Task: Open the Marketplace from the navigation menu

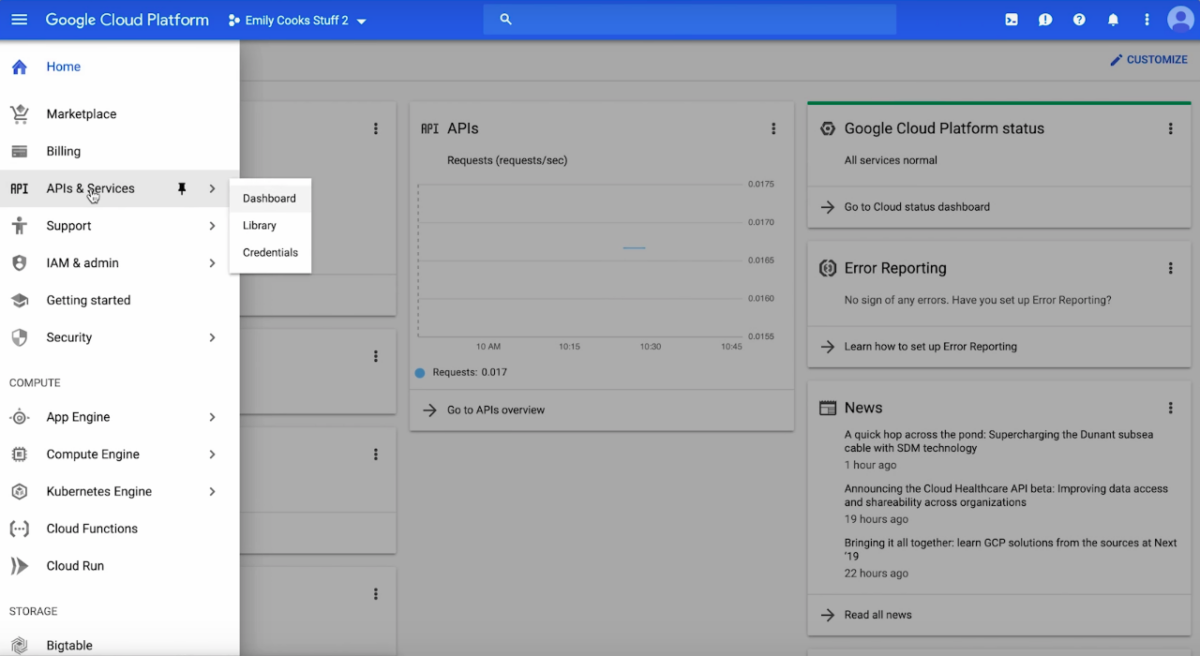Action: (81, 113)
